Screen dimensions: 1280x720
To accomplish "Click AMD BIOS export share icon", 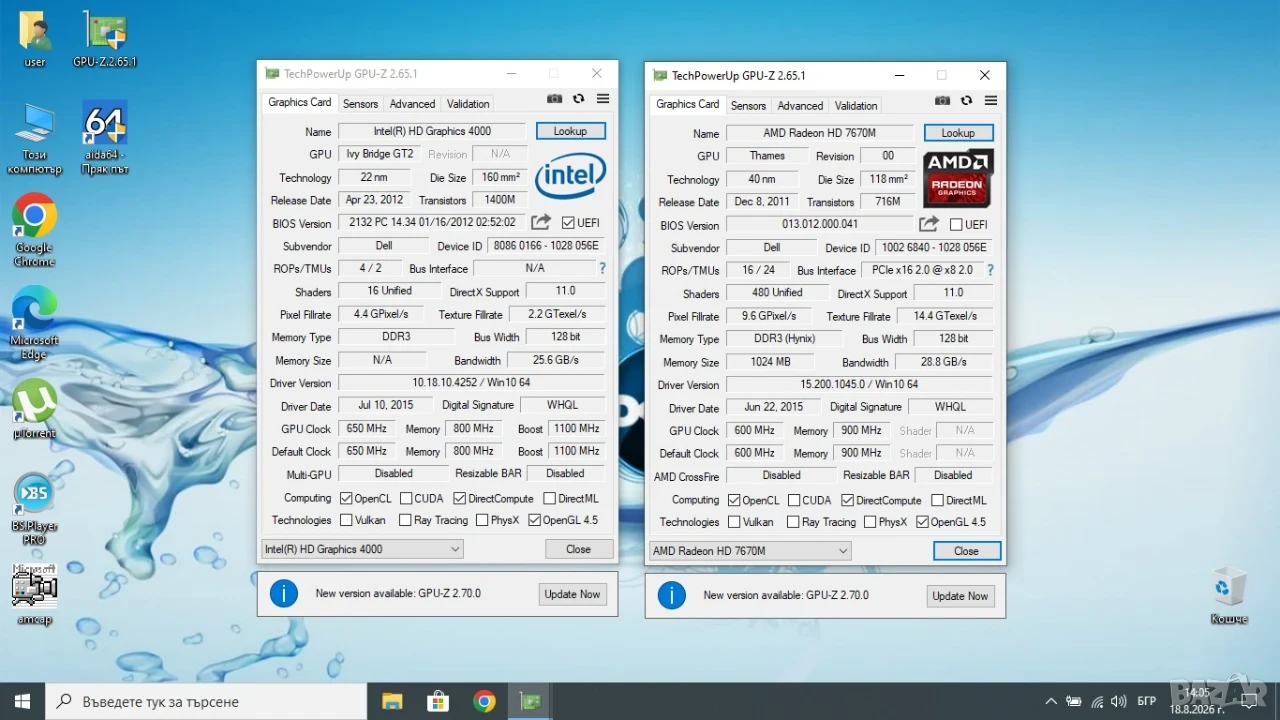I will pos(929,224).
